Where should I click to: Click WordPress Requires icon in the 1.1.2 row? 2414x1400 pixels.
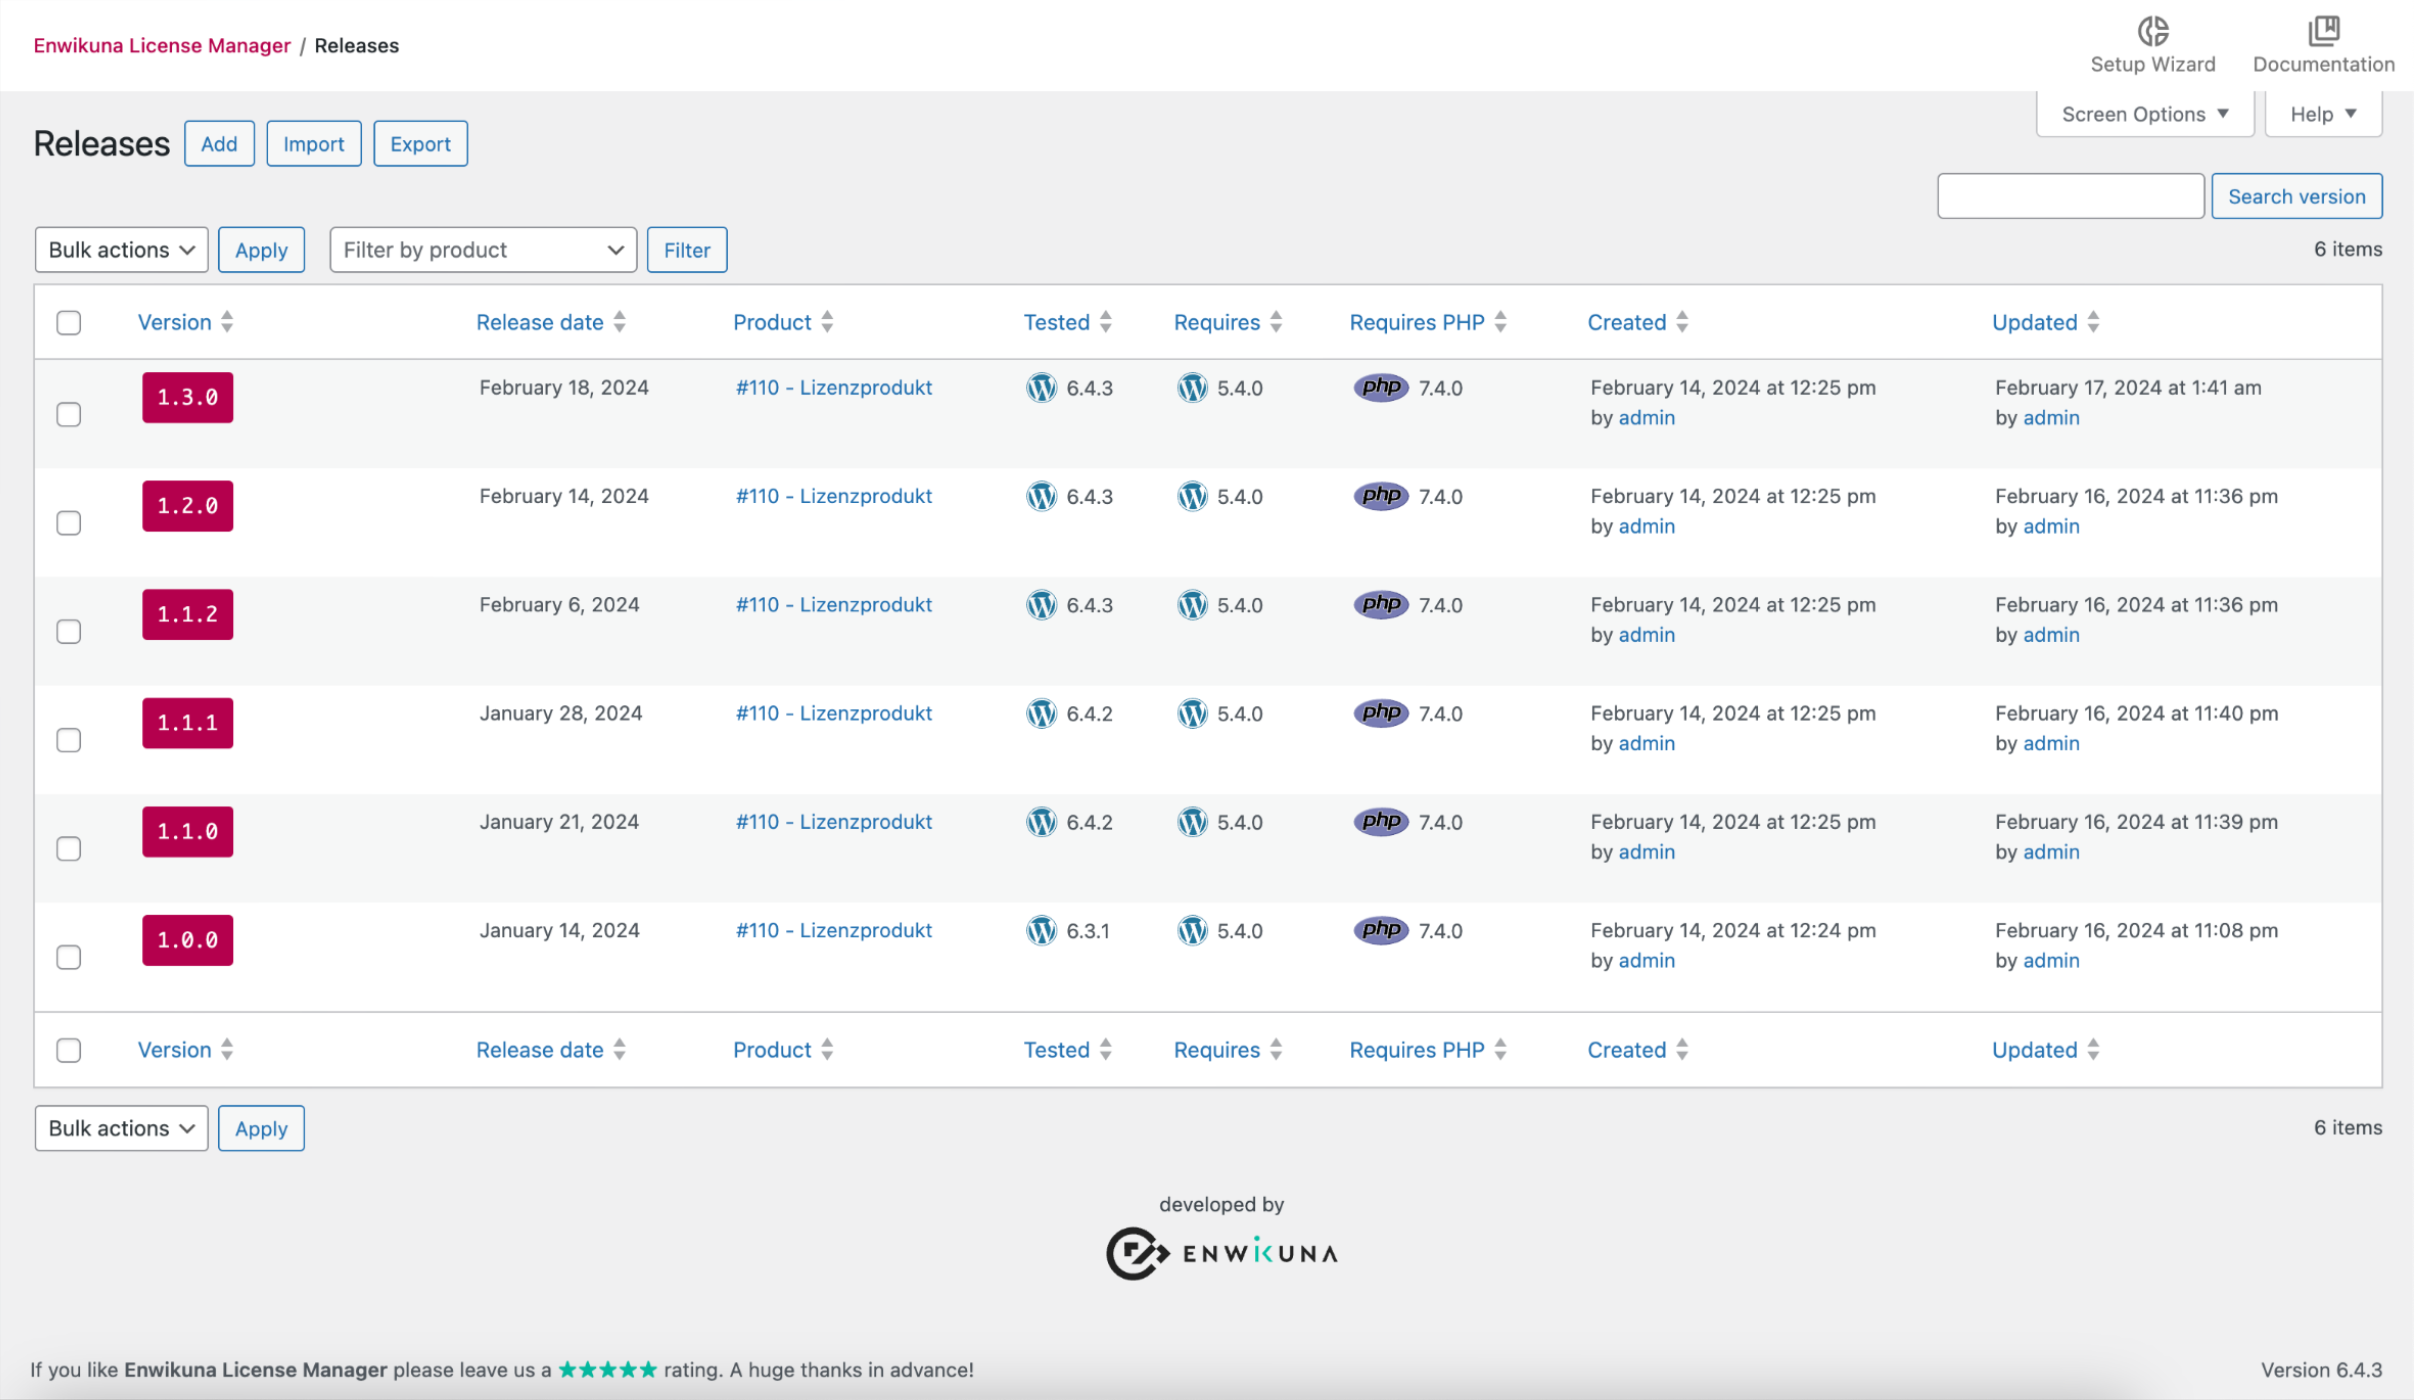(1192, 605)
